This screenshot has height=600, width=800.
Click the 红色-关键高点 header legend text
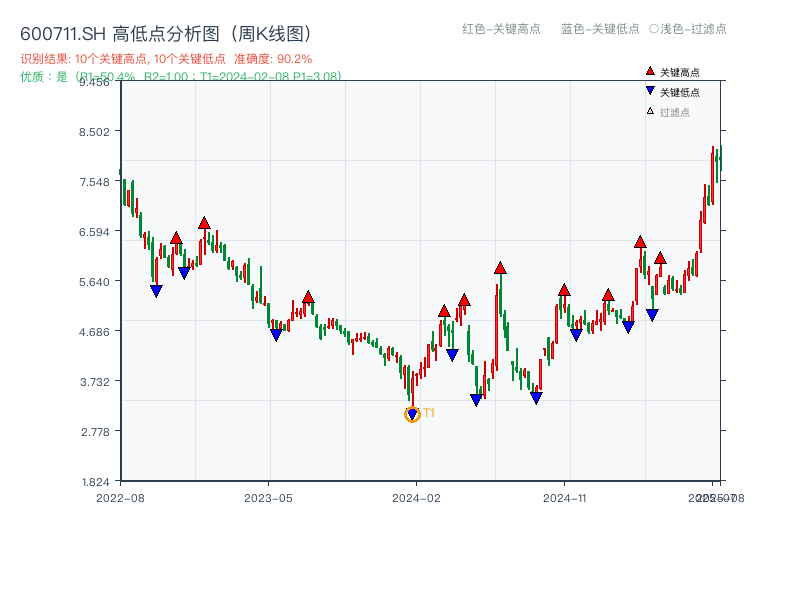coord(501,29)
